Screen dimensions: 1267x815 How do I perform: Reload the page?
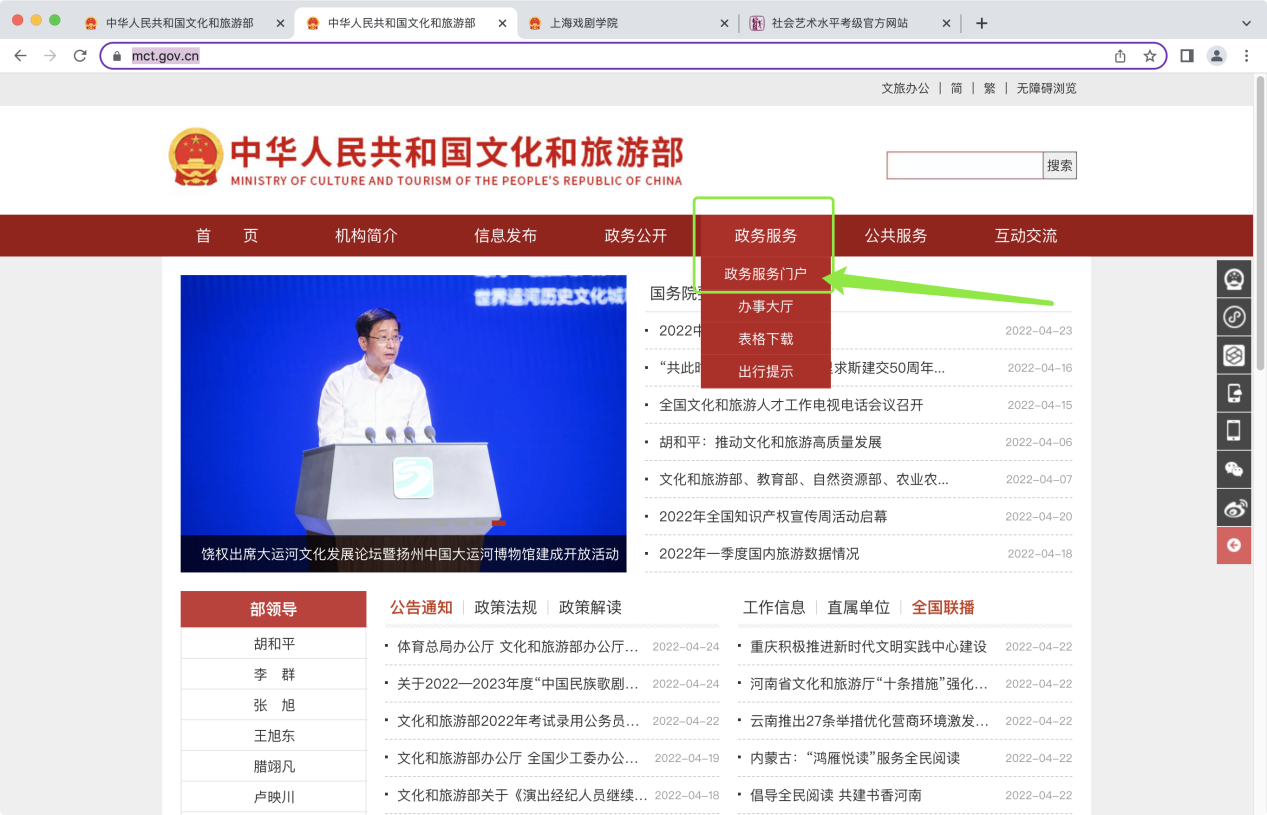[80, 56]
